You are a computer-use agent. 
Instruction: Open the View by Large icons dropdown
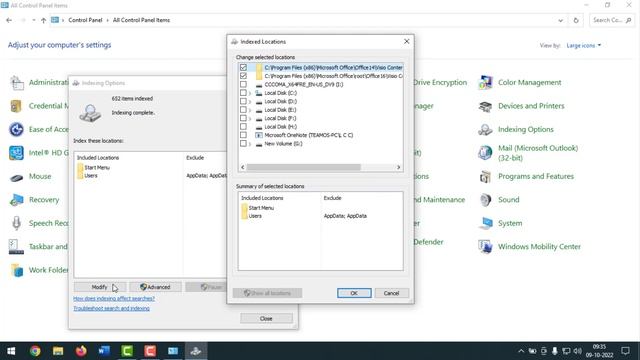pyautogui.click(x=584, y=45)
